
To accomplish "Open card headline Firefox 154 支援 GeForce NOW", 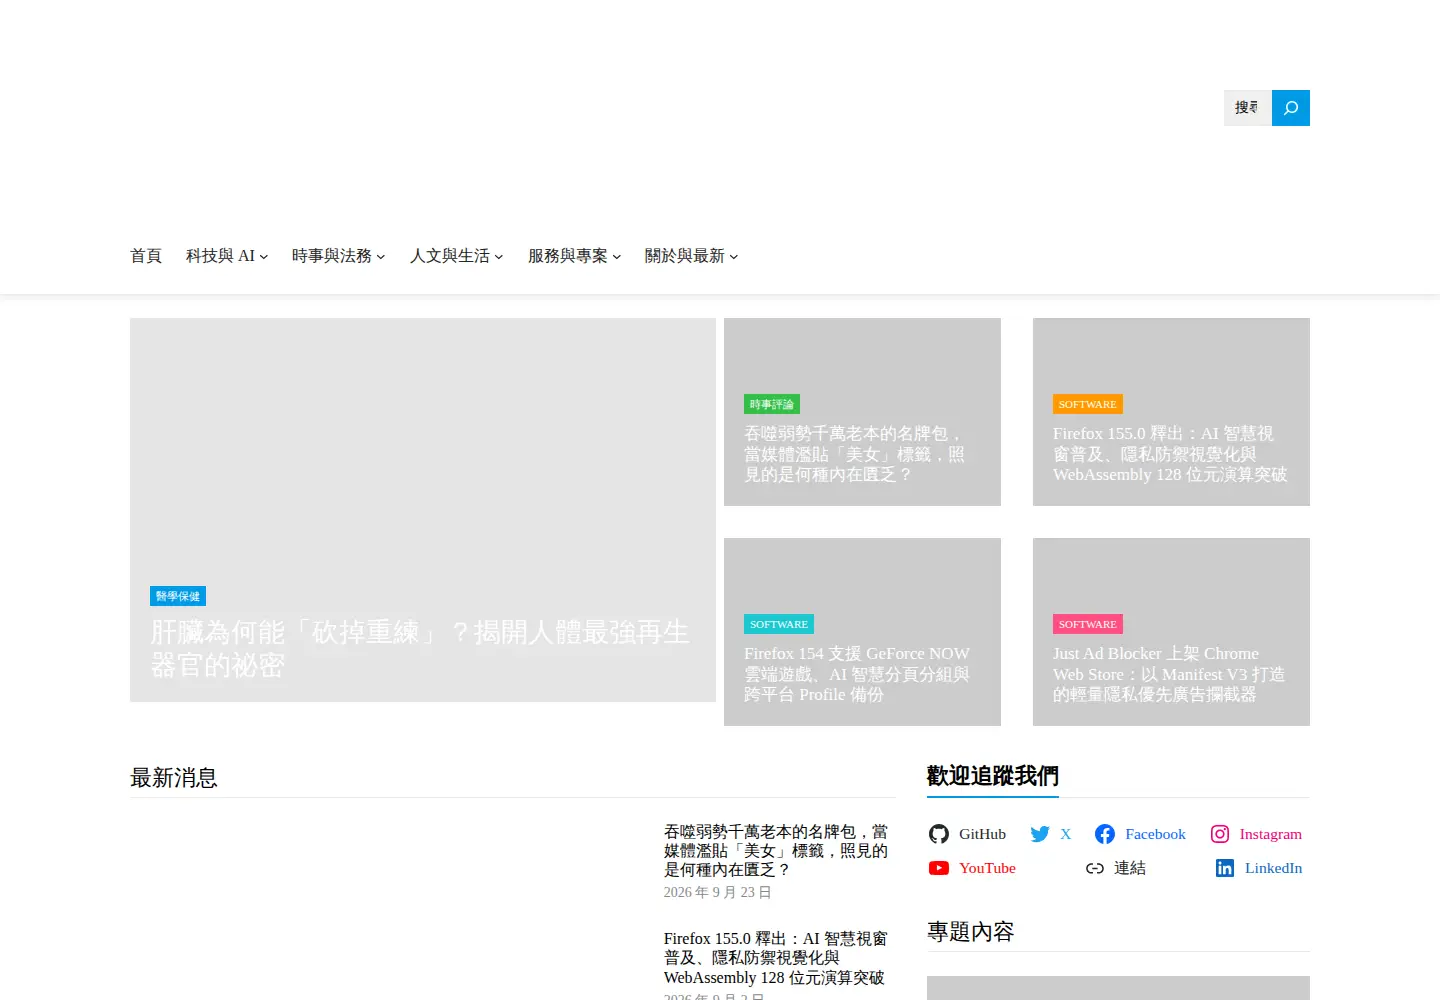I will click(x=857, y=674).
